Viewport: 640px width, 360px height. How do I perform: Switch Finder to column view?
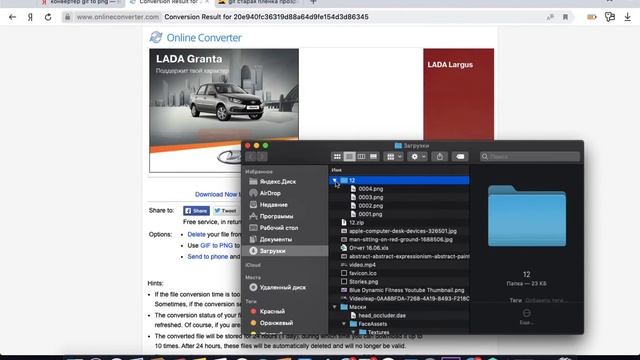pos(361,157)
